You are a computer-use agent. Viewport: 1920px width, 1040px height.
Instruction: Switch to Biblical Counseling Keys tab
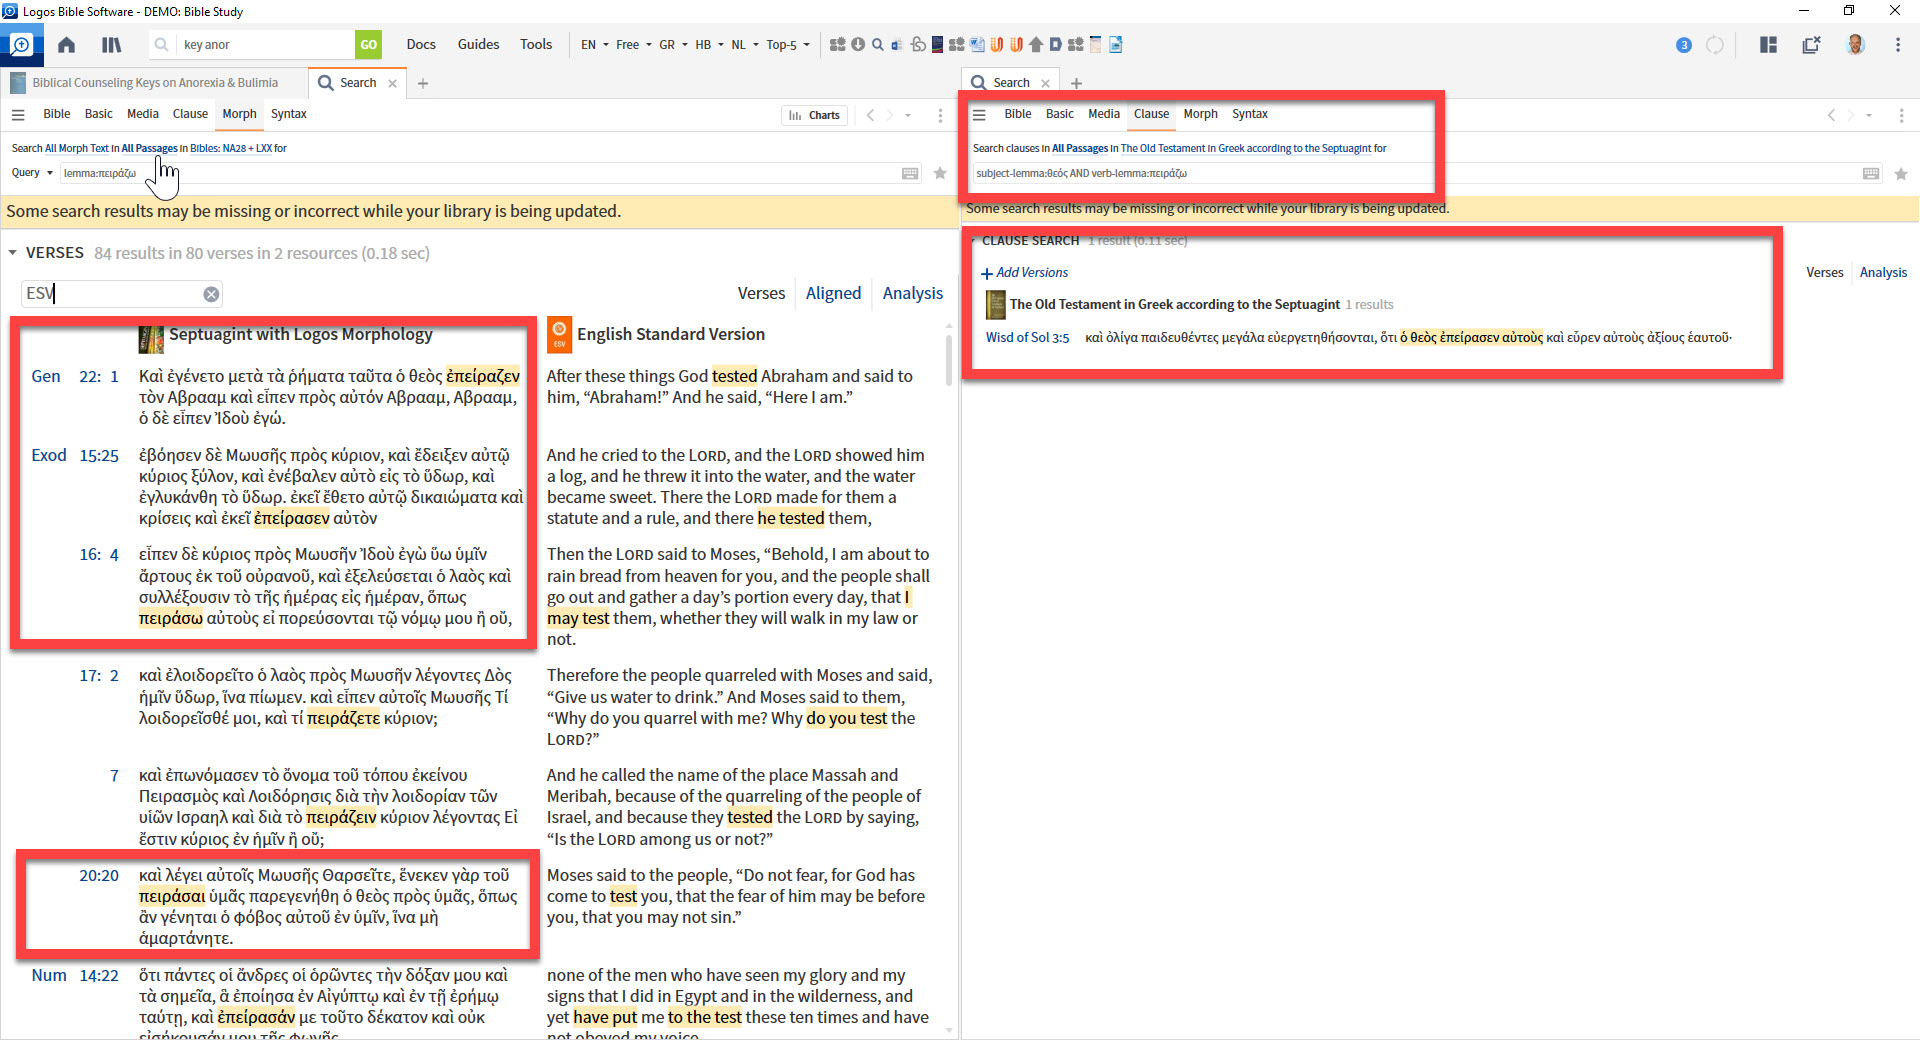coord(154,83)
